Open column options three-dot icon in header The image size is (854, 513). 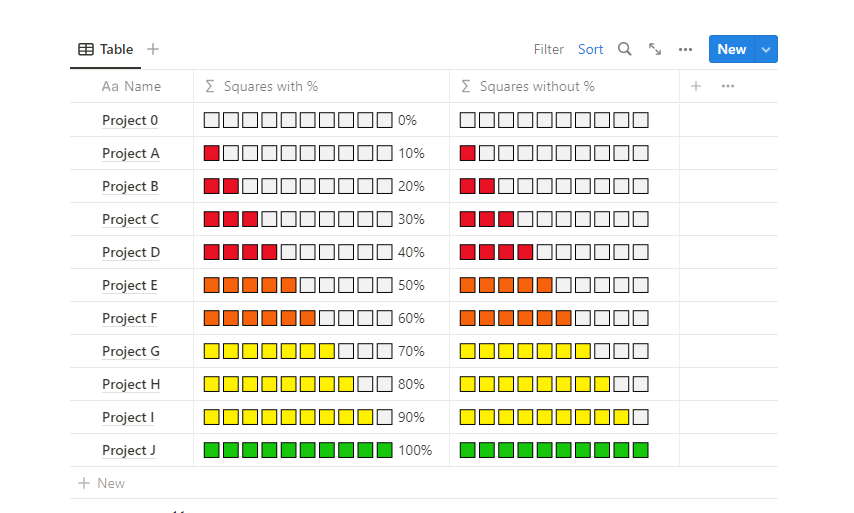click(728, 86)
